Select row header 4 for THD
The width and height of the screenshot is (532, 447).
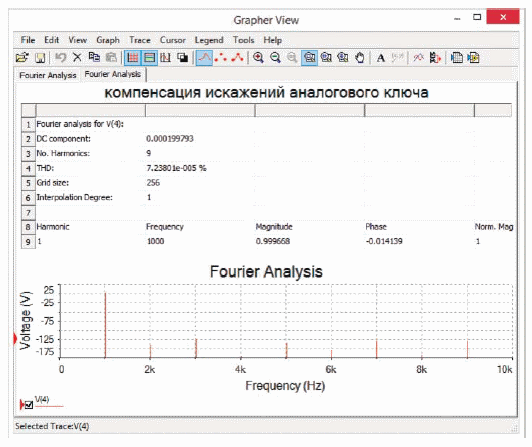(28, 168)
